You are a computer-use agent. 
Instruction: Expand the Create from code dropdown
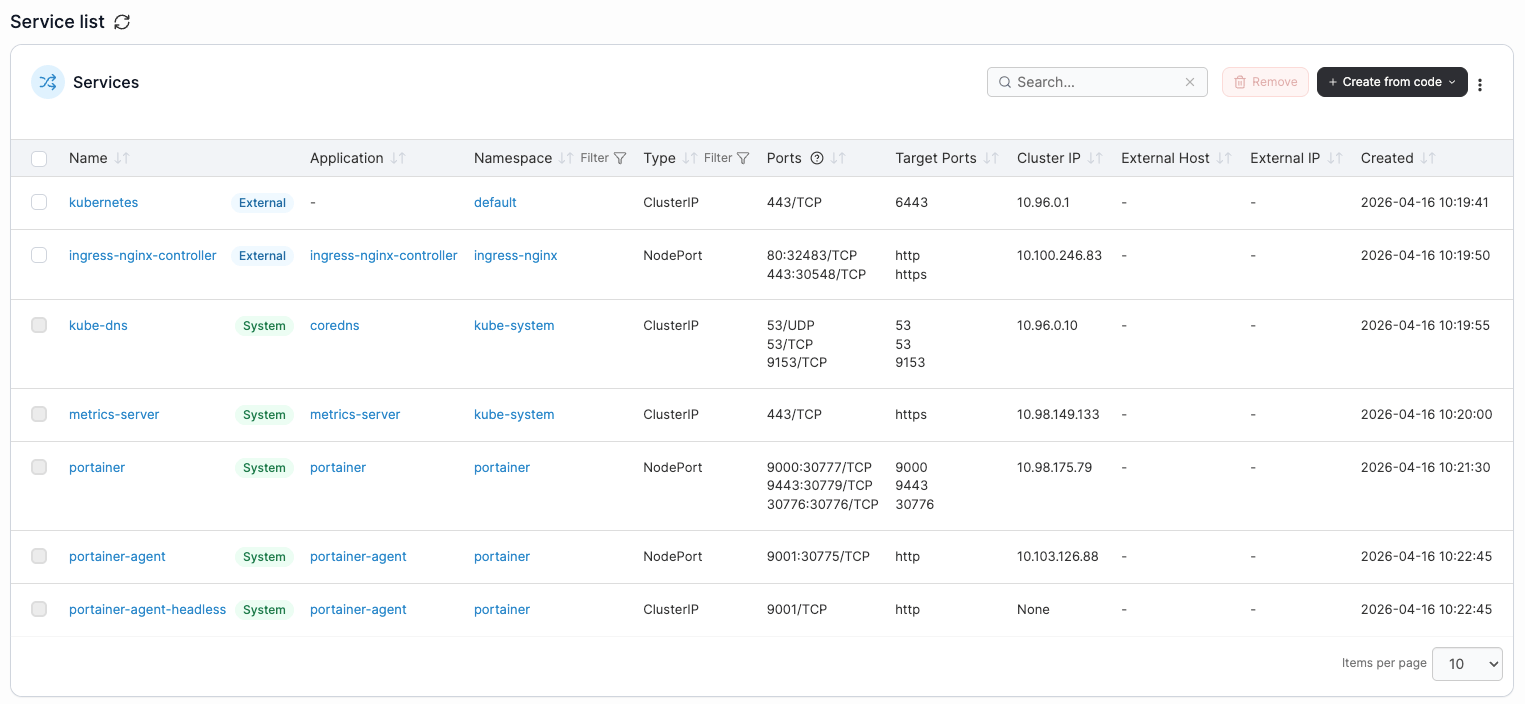(1392, 82)
